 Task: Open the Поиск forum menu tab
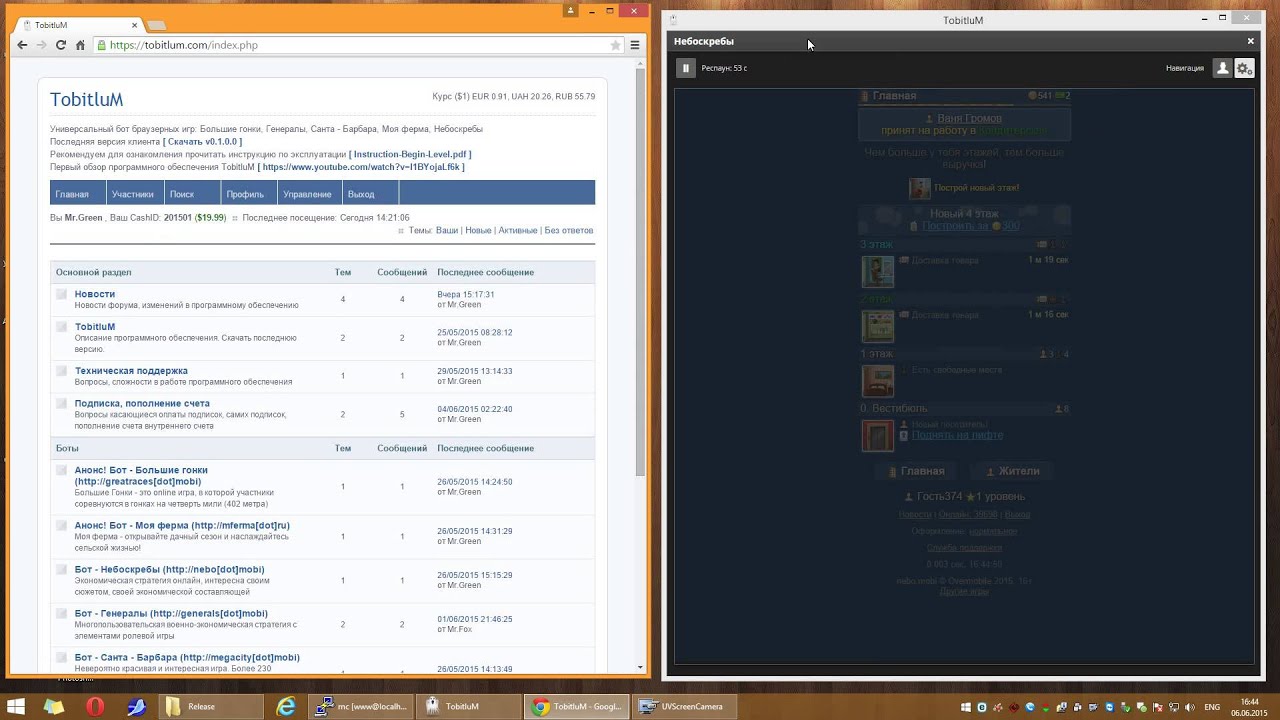pyautogui.click(x=182, y=194)
